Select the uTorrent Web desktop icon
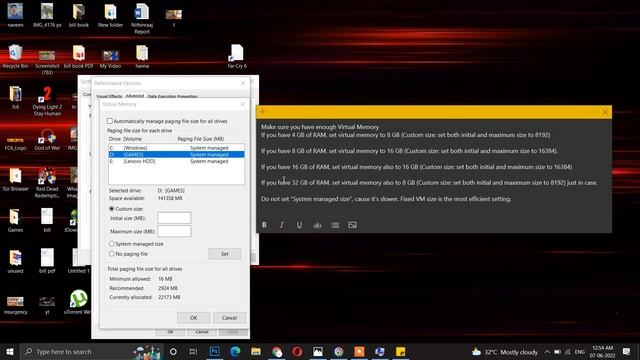 78,302
